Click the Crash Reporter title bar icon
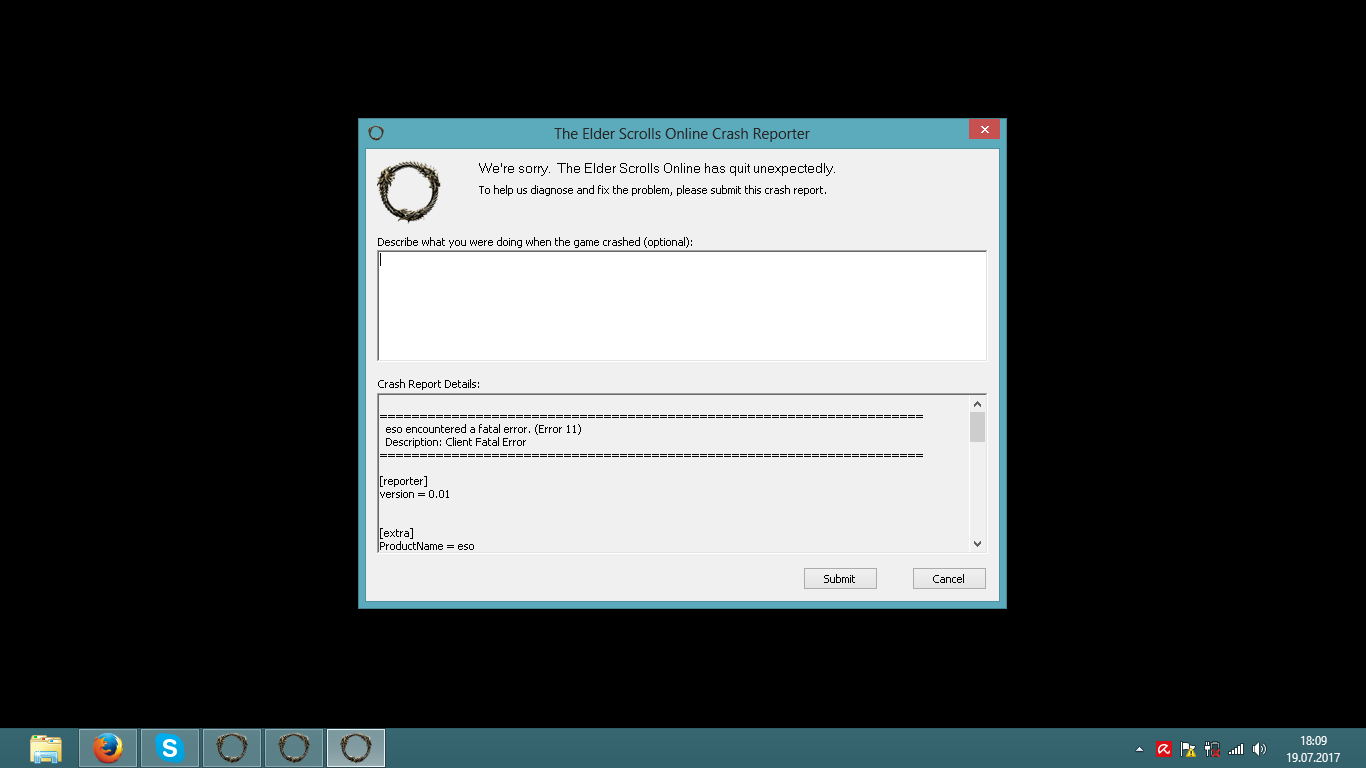This screenshot has width=1366, height=768. click(376, 133)
